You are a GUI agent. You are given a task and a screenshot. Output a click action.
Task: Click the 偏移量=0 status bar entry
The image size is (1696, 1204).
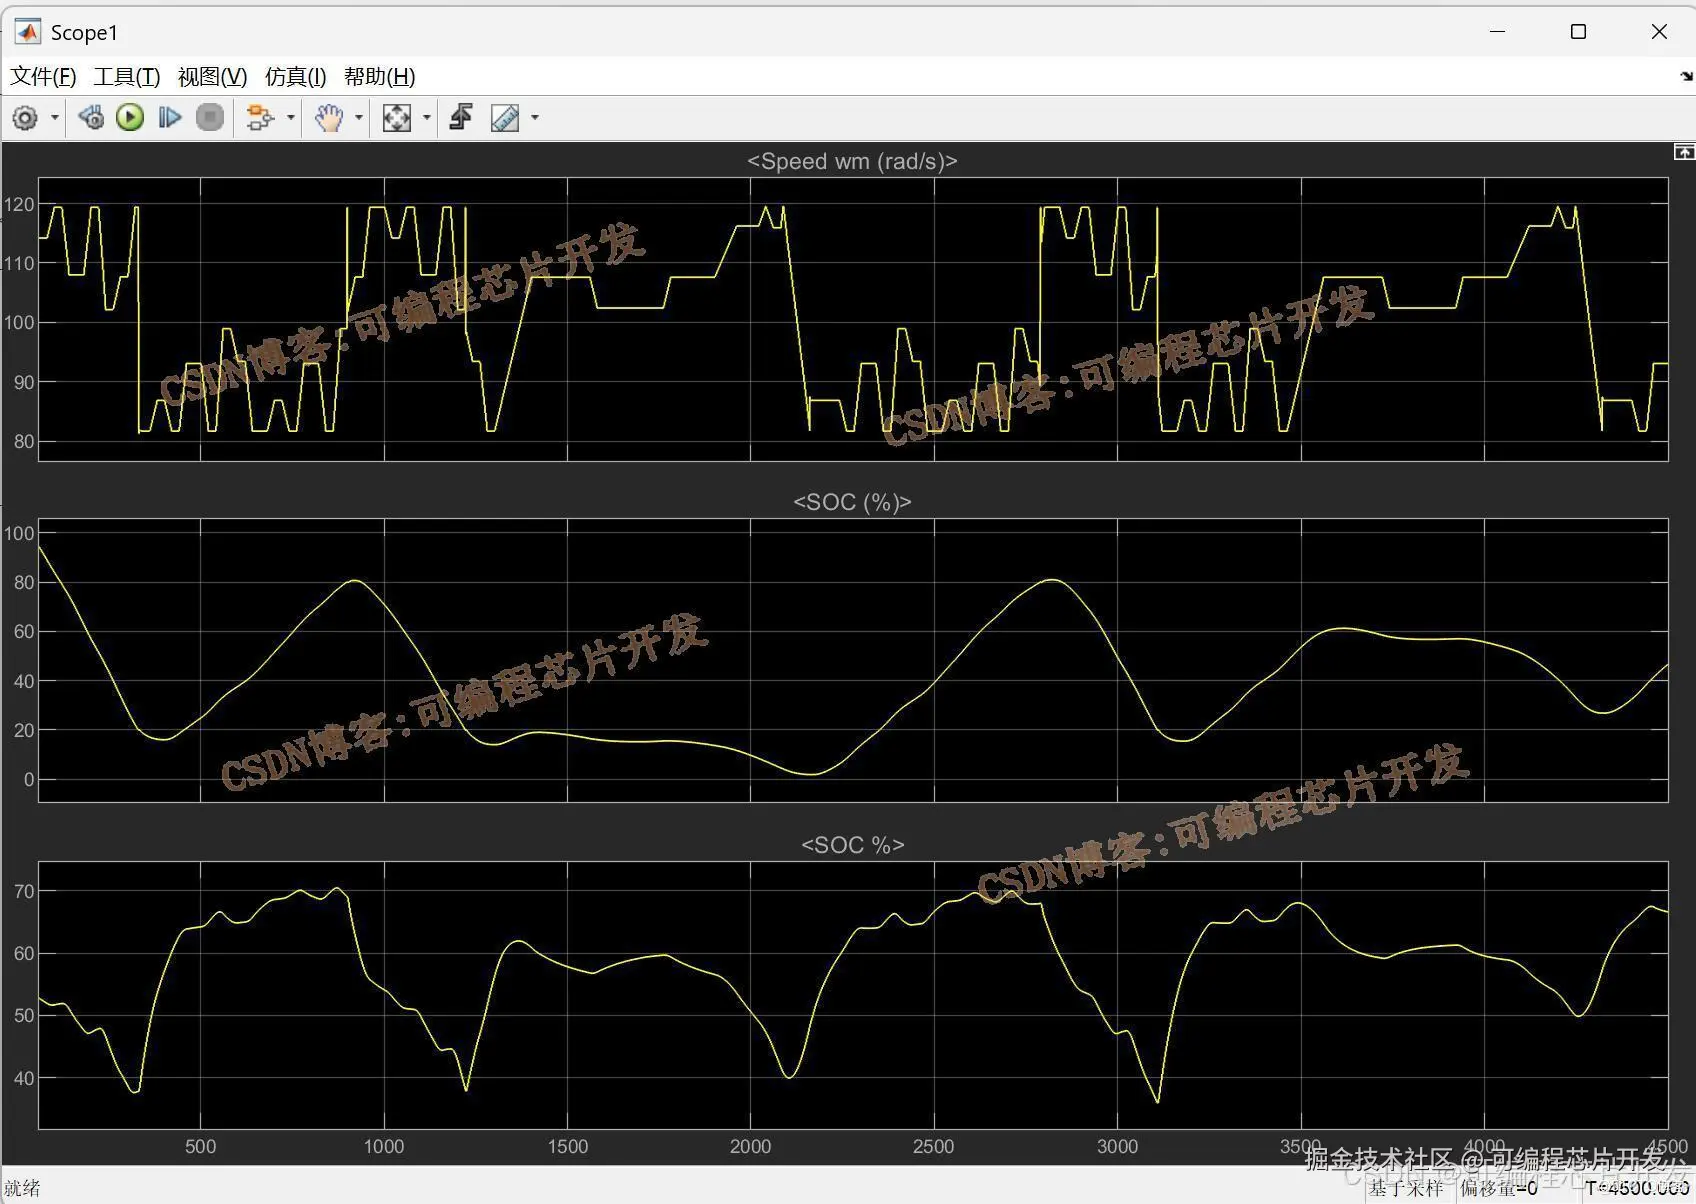1499,1188
